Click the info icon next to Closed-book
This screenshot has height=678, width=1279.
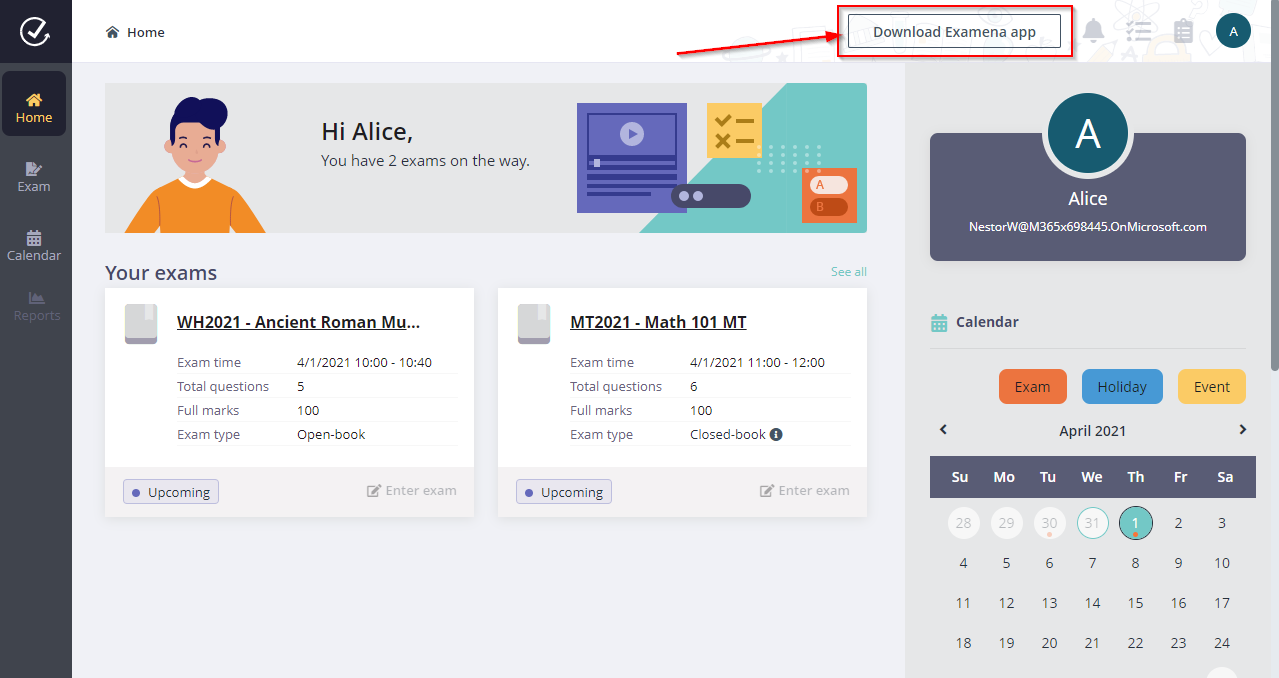[776, 435]
